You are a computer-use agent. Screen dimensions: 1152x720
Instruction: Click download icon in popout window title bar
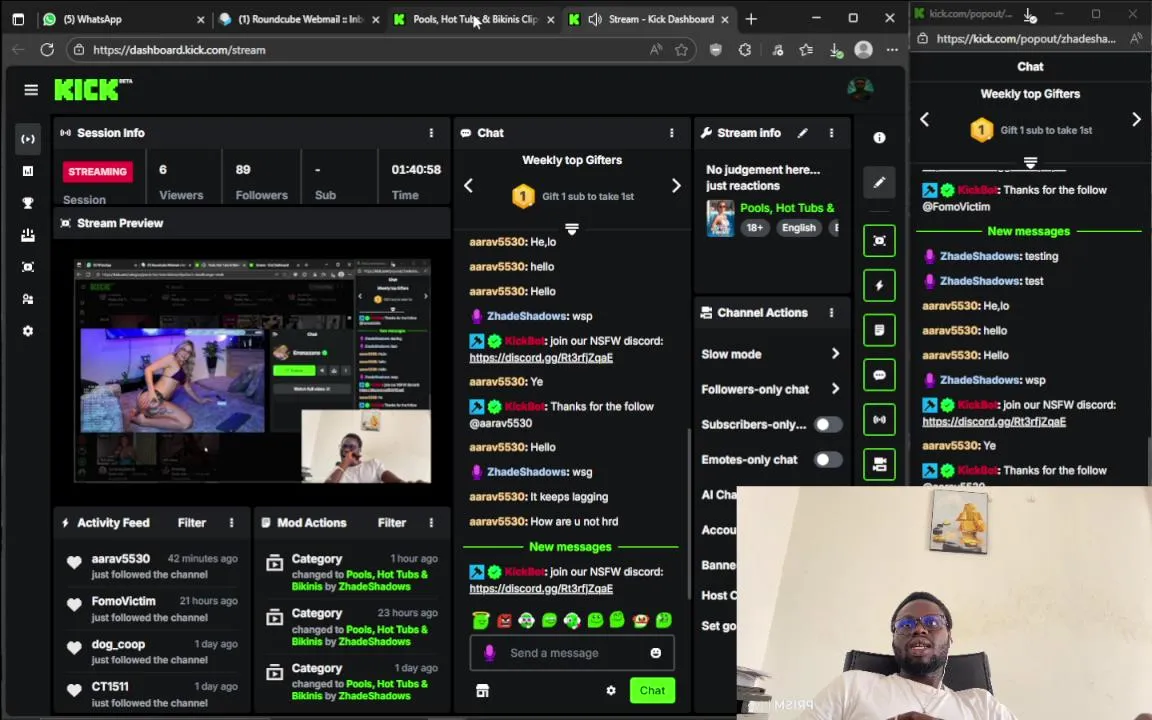coord(1030,14)
